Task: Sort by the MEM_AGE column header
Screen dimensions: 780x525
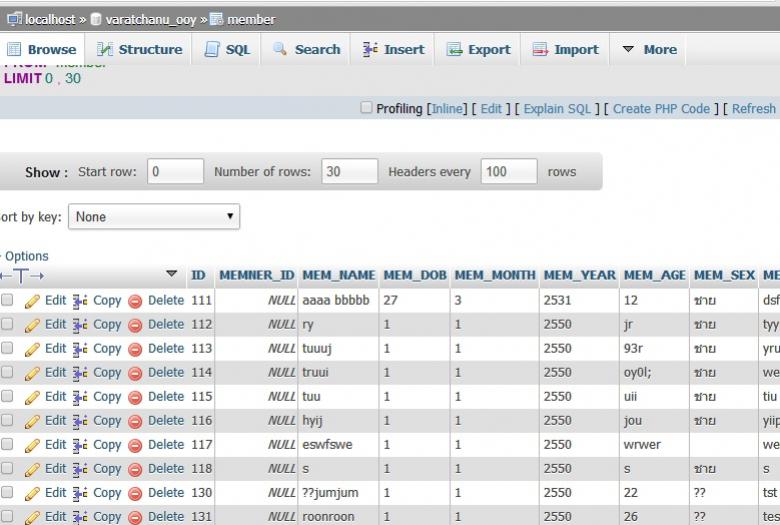Action: point(655,275)
